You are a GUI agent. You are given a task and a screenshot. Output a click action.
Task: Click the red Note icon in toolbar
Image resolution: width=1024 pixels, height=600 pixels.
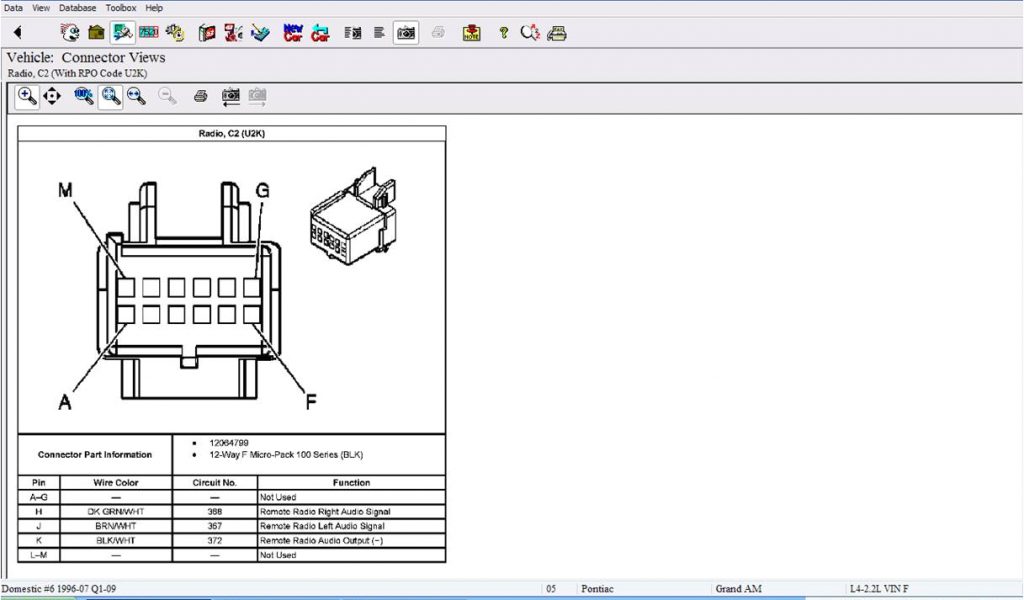click(471, 33)
